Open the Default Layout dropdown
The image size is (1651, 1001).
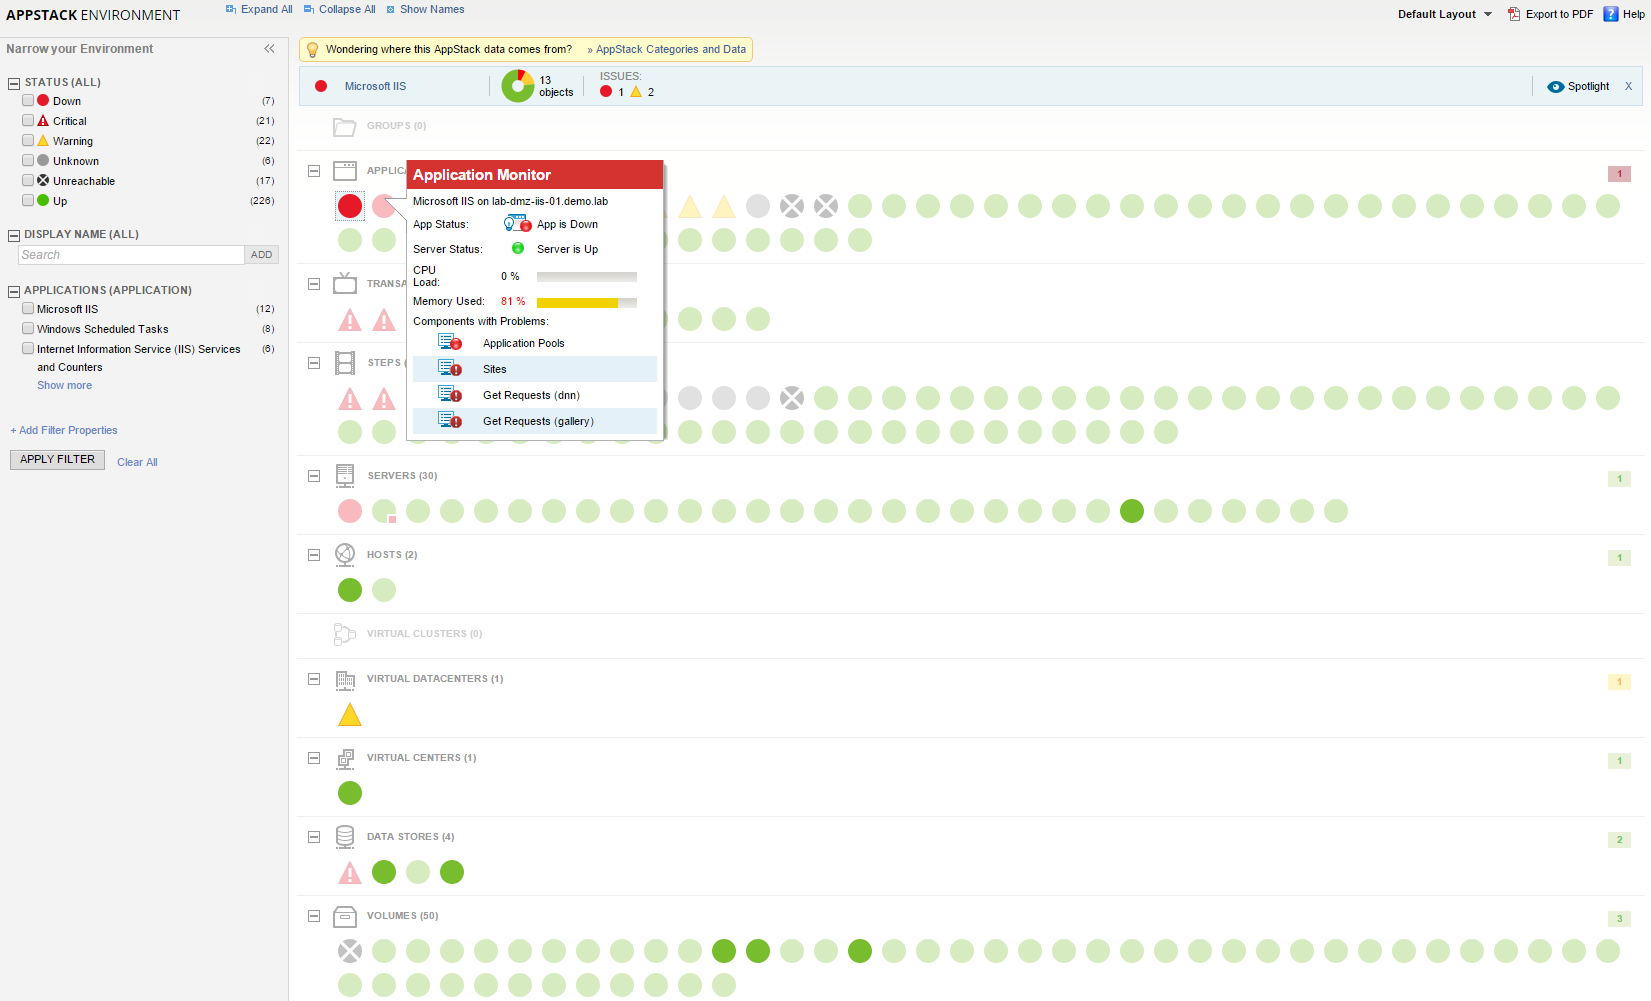pyautogui.click(x=1443, y=14)
